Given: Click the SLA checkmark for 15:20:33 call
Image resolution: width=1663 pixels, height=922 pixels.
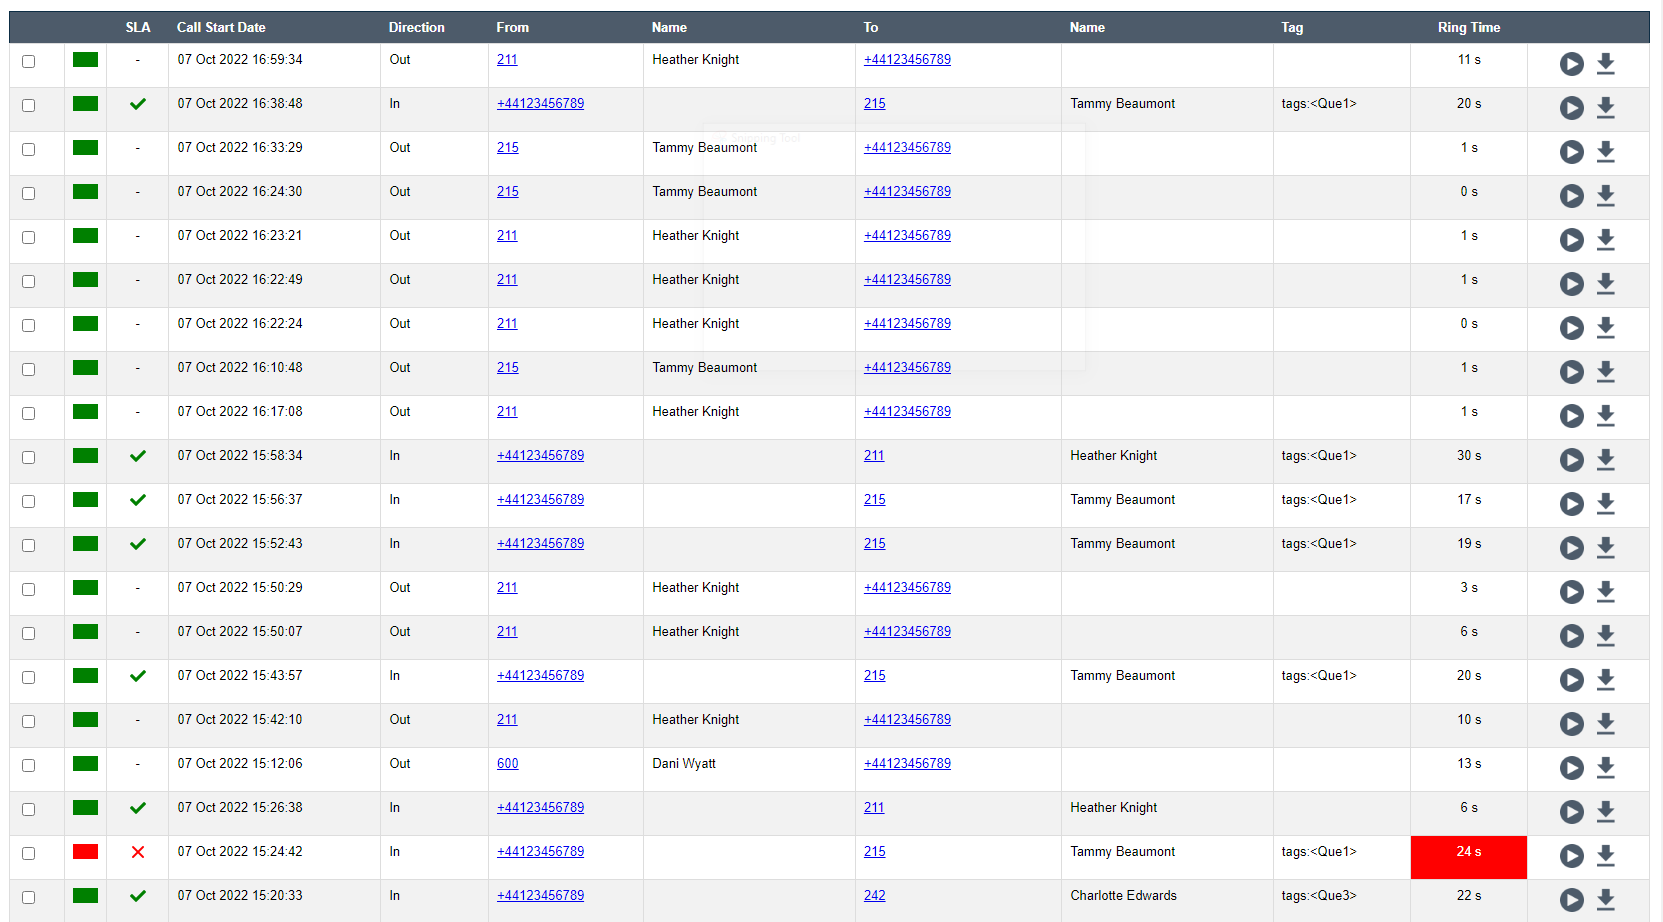Looking at the screenshot, I should (x=138, y=895).
